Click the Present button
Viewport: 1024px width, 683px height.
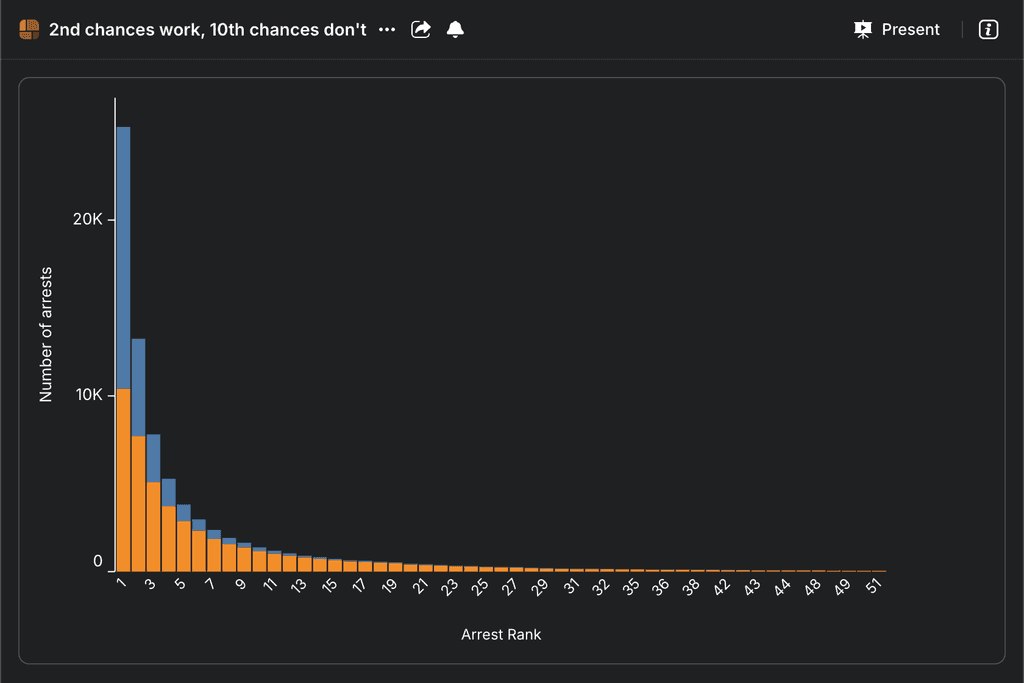(897, 30)
